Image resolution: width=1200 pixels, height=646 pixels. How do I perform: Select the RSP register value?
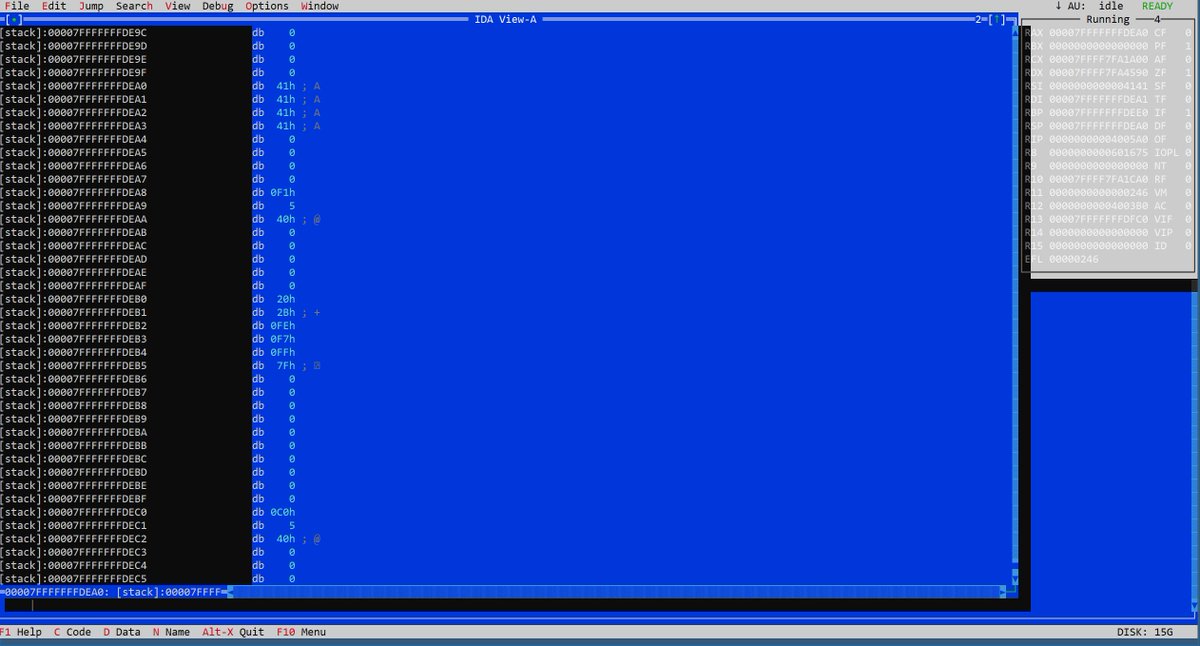click(x=1098, y=125)
